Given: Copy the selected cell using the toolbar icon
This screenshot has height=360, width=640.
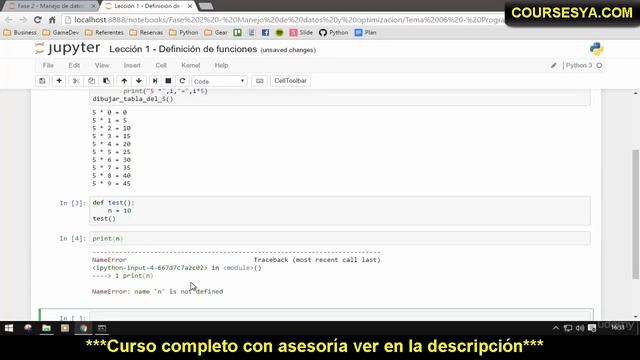Looking at the screenshot, I should (91, 81).
